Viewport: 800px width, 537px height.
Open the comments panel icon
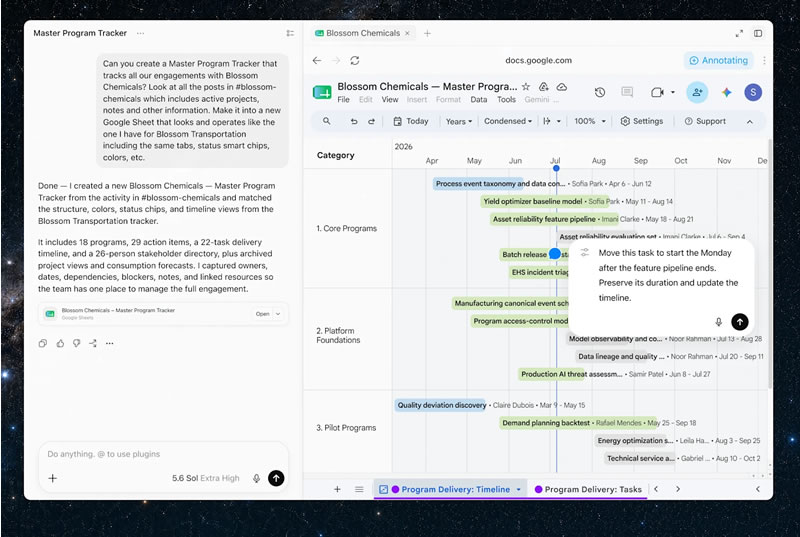627,92
